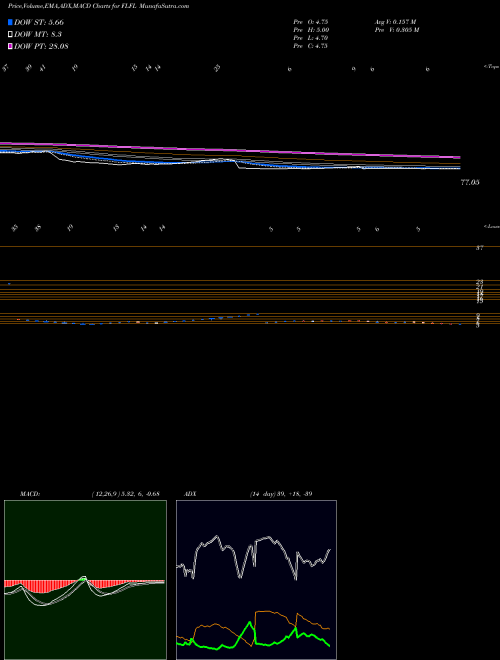The image size is (500, 660).
Task: Click the 77.05 price label
Action: click(471, 182)
